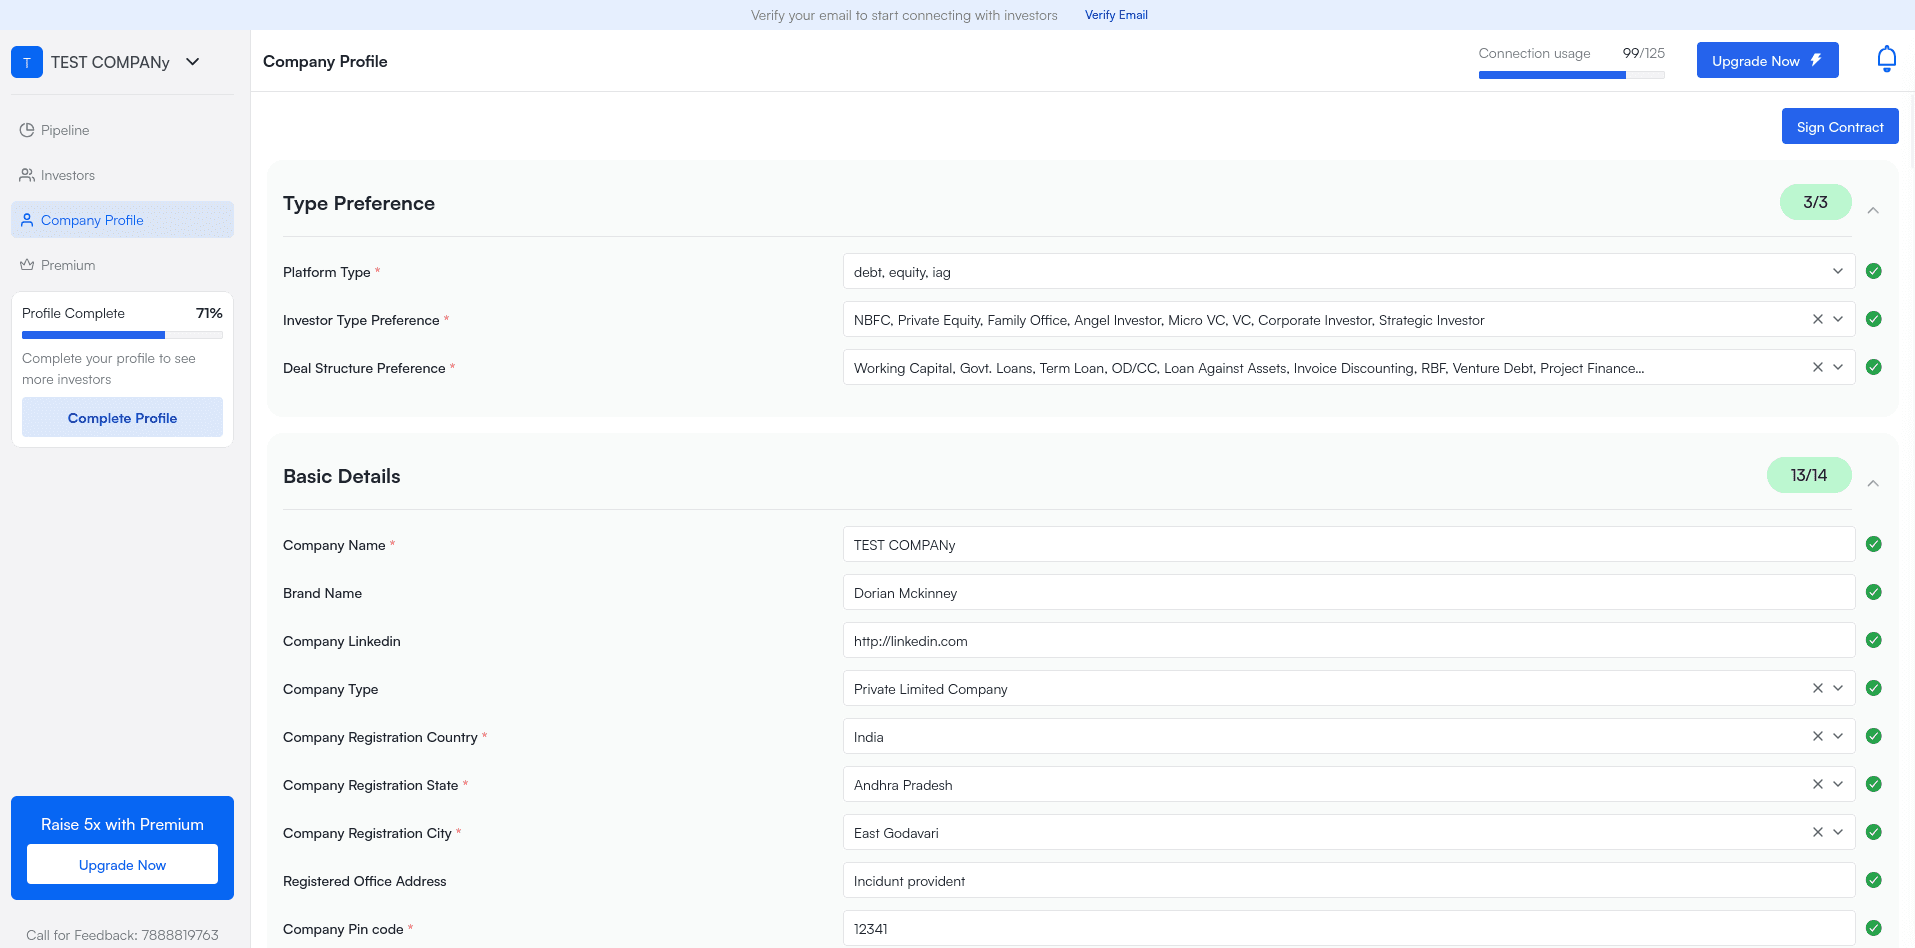
Task: Click the Company Profile person icon
Action: click(27, 220)
